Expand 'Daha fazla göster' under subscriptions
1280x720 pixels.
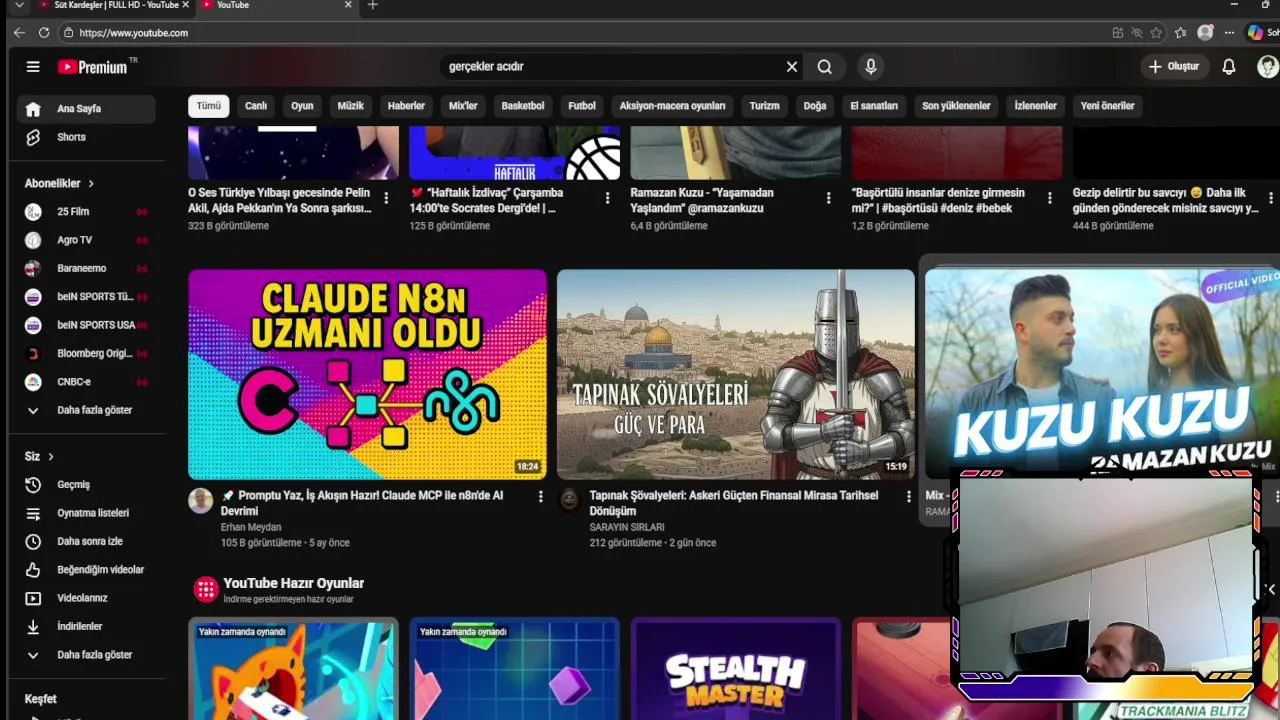point(86,410)
